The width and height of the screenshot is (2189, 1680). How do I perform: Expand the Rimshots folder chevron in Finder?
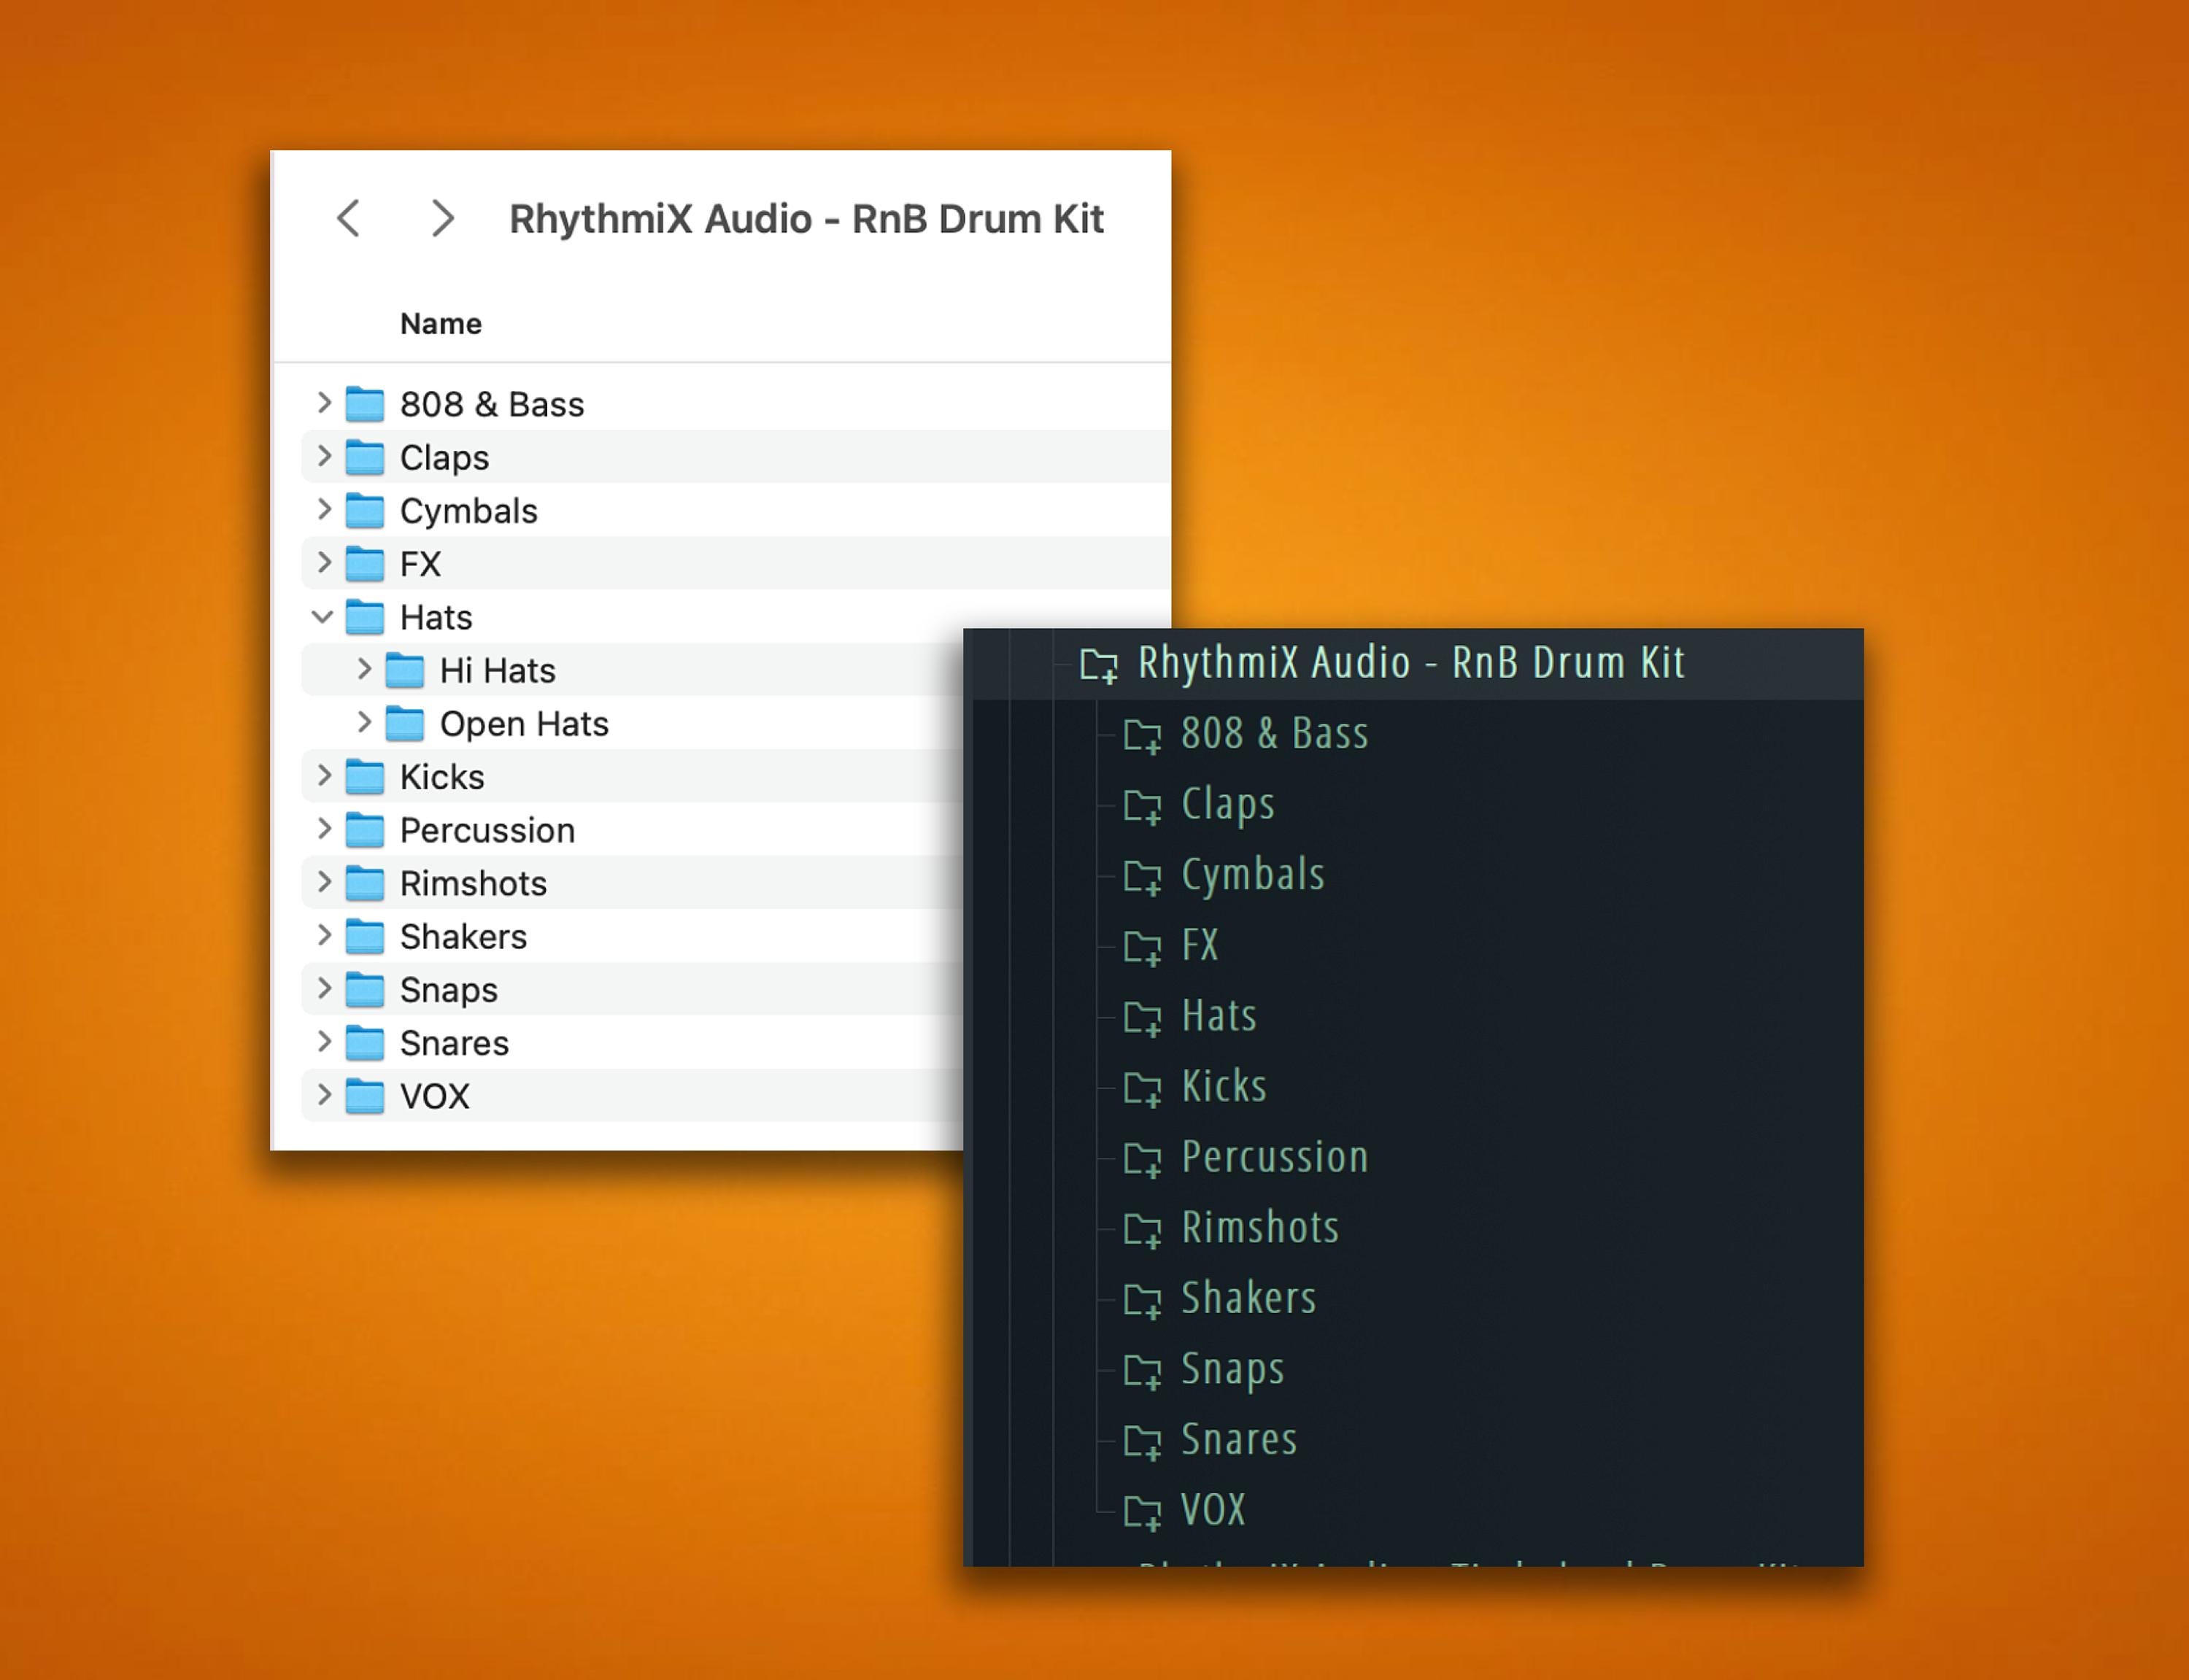tap(324, 881)
